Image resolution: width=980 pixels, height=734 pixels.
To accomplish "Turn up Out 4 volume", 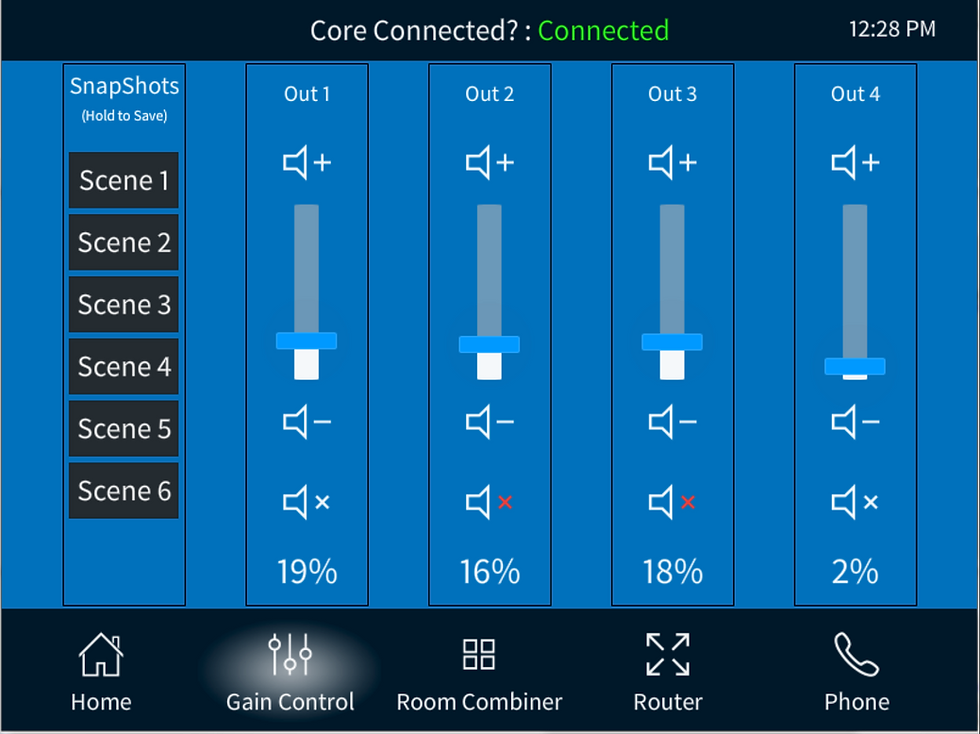I will click(855, 163).
